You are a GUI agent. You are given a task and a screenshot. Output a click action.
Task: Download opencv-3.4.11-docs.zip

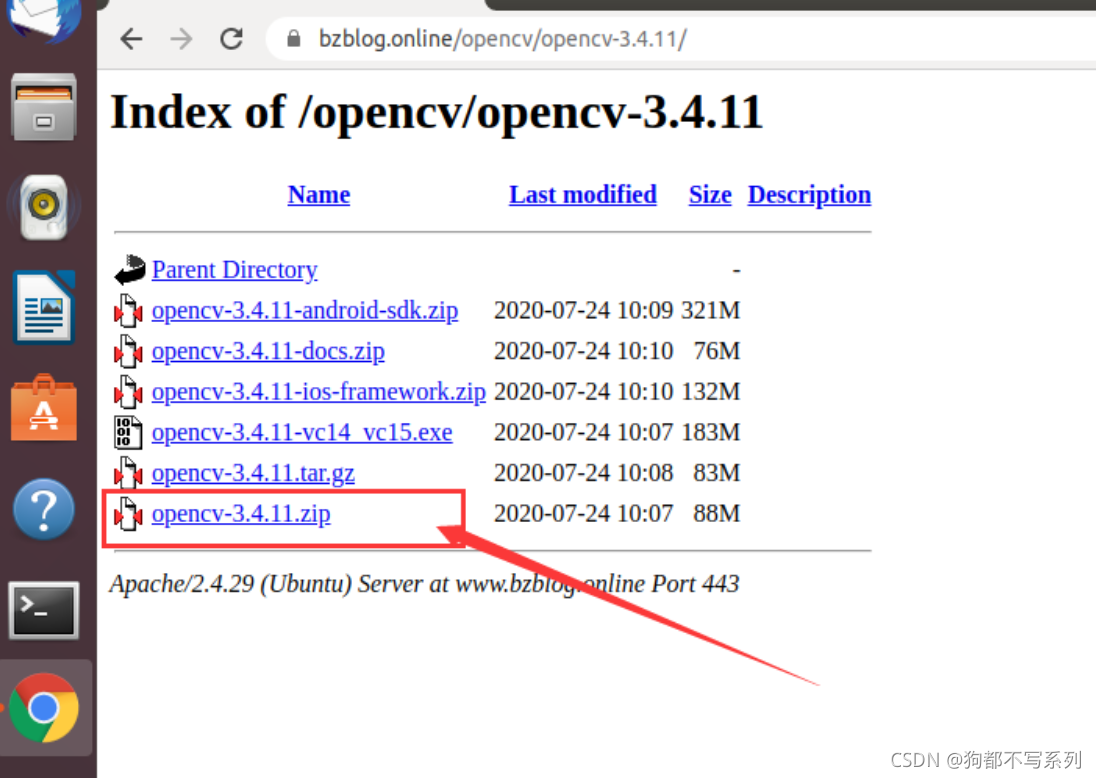pyautogui.click(x=268, y=351)
